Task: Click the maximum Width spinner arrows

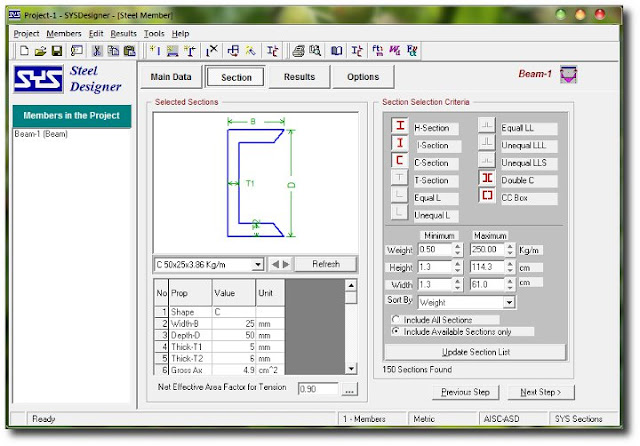Action: (x=510, y=284)
